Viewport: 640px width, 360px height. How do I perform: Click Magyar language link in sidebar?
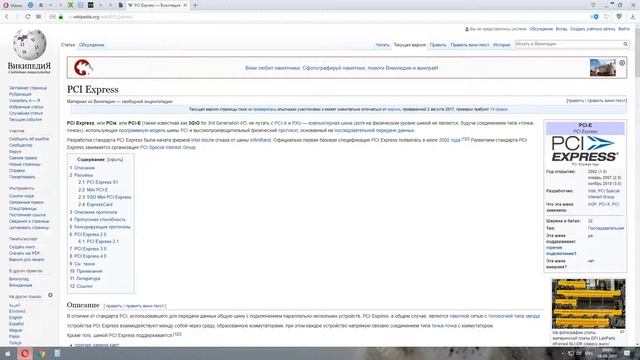coord(16,330)
